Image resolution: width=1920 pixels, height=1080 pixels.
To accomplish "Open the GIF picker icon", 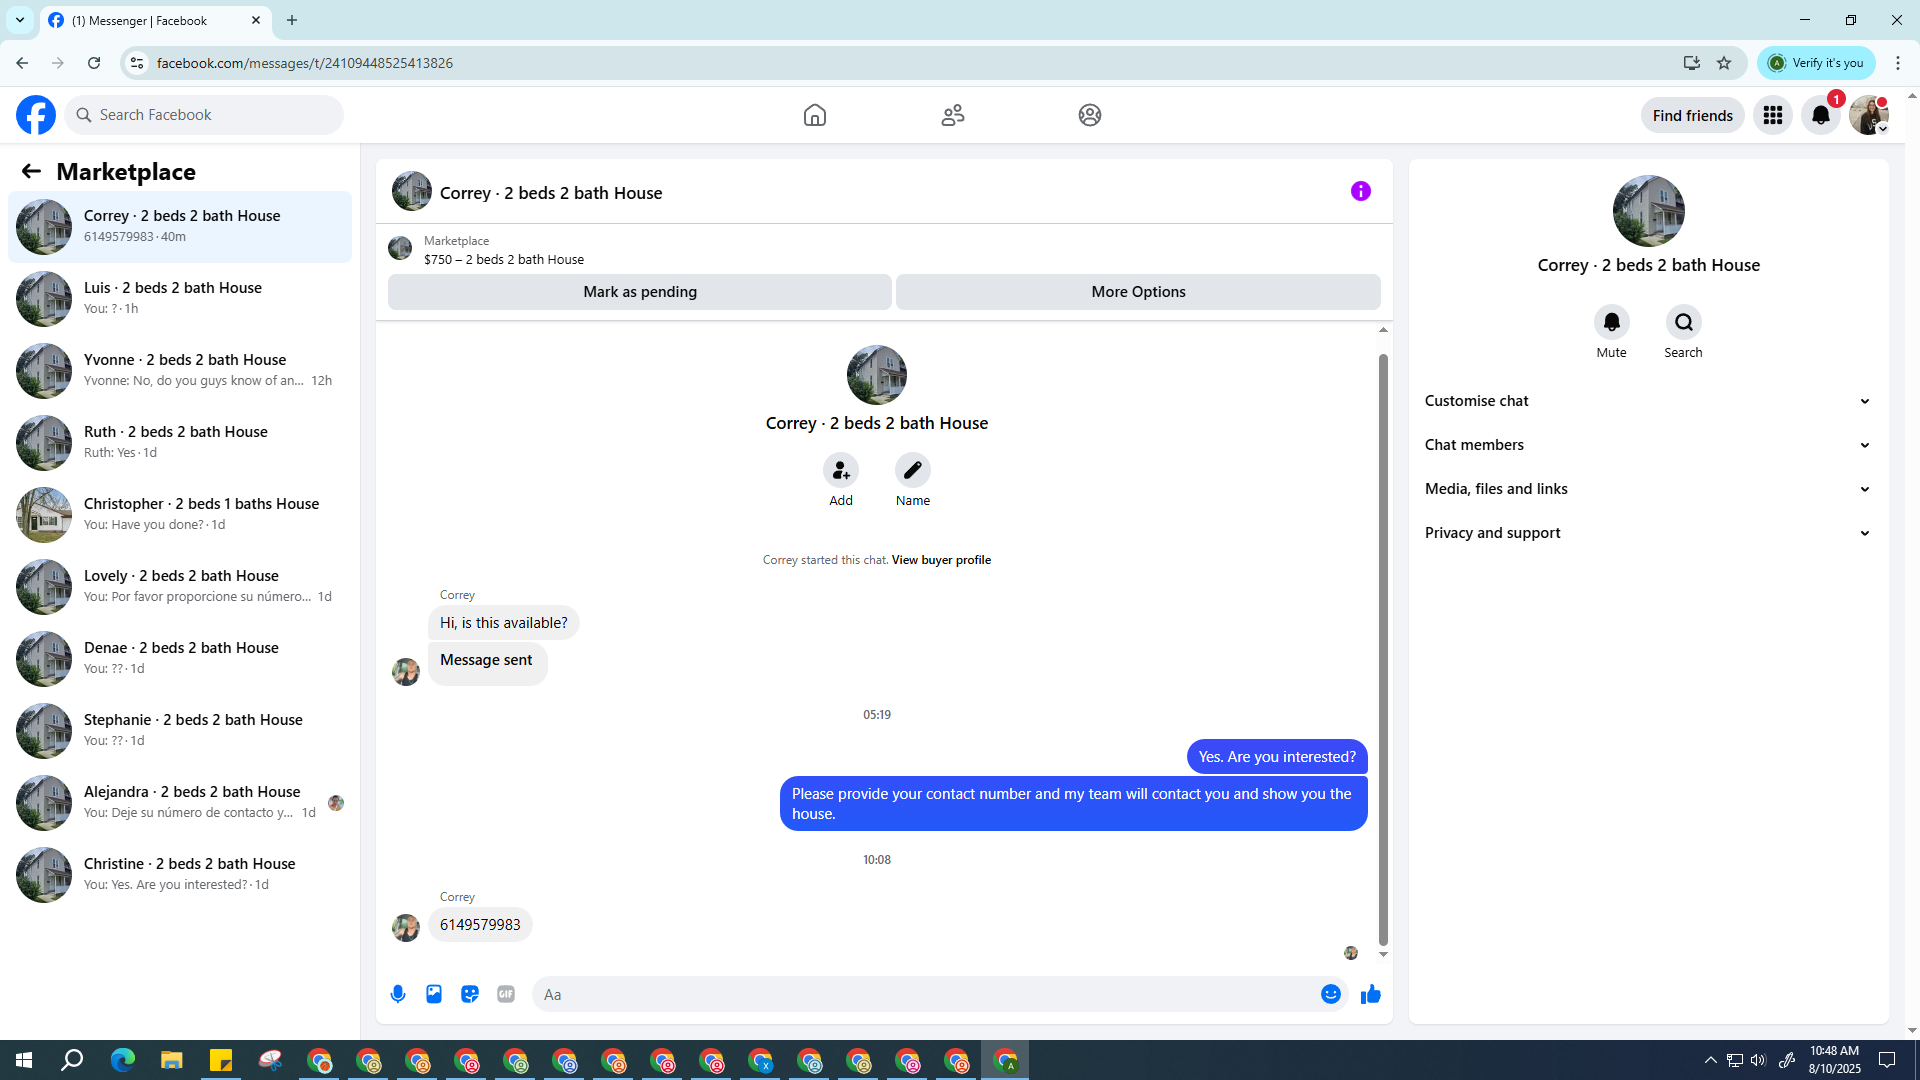I will 506,994.
